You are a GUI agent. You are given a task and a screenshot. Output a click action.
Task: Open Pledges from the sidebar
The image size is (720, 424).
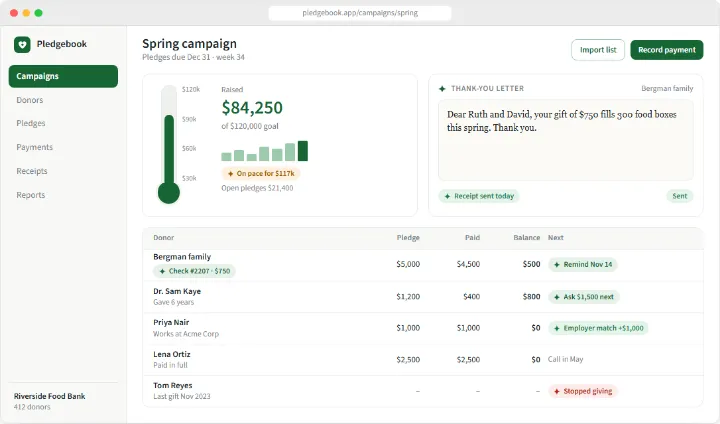pos(31,123)
